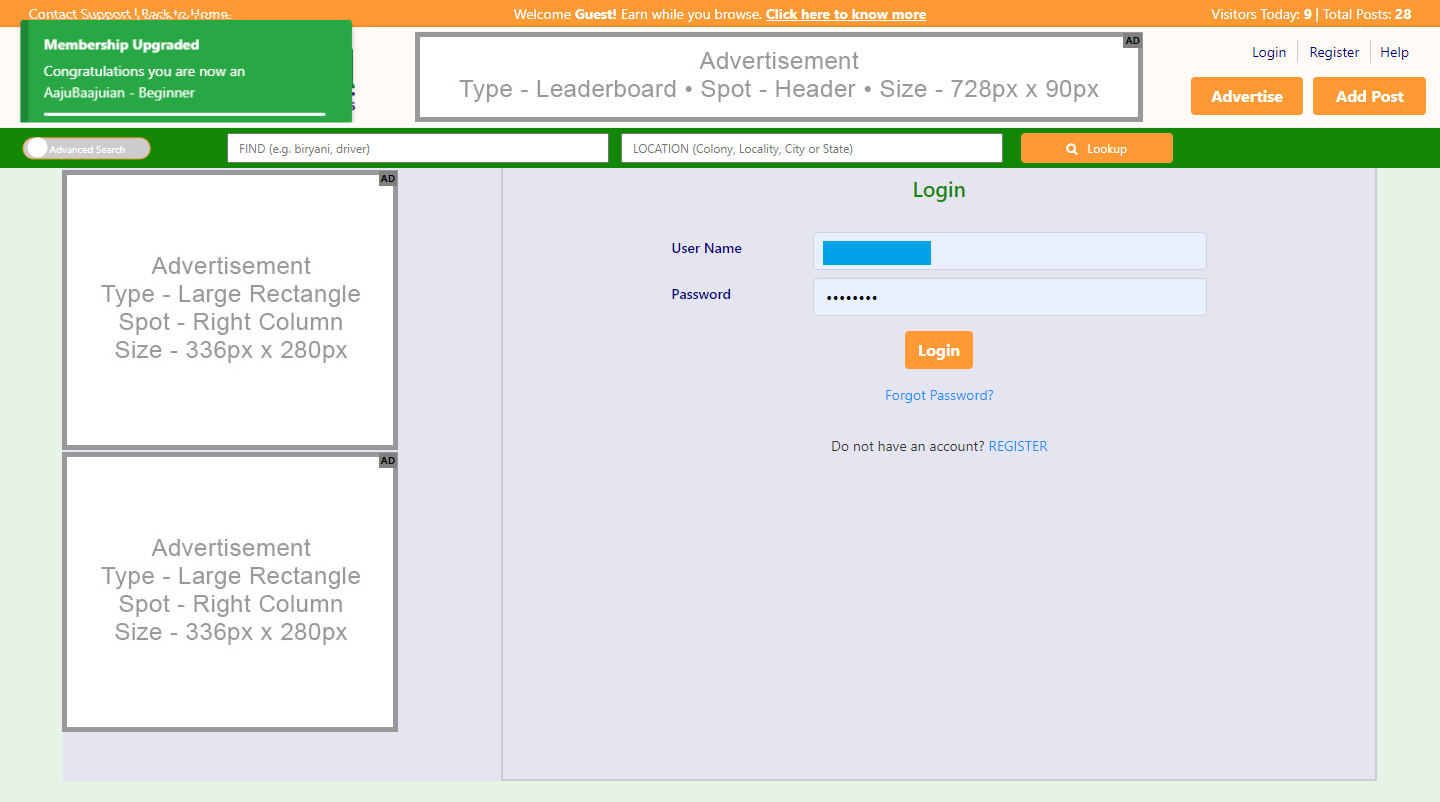Viewport: 1440px width, 802px height.
Task: Click the Forgot Password? link
Action: pyautogui.click(x=938, y=395)
